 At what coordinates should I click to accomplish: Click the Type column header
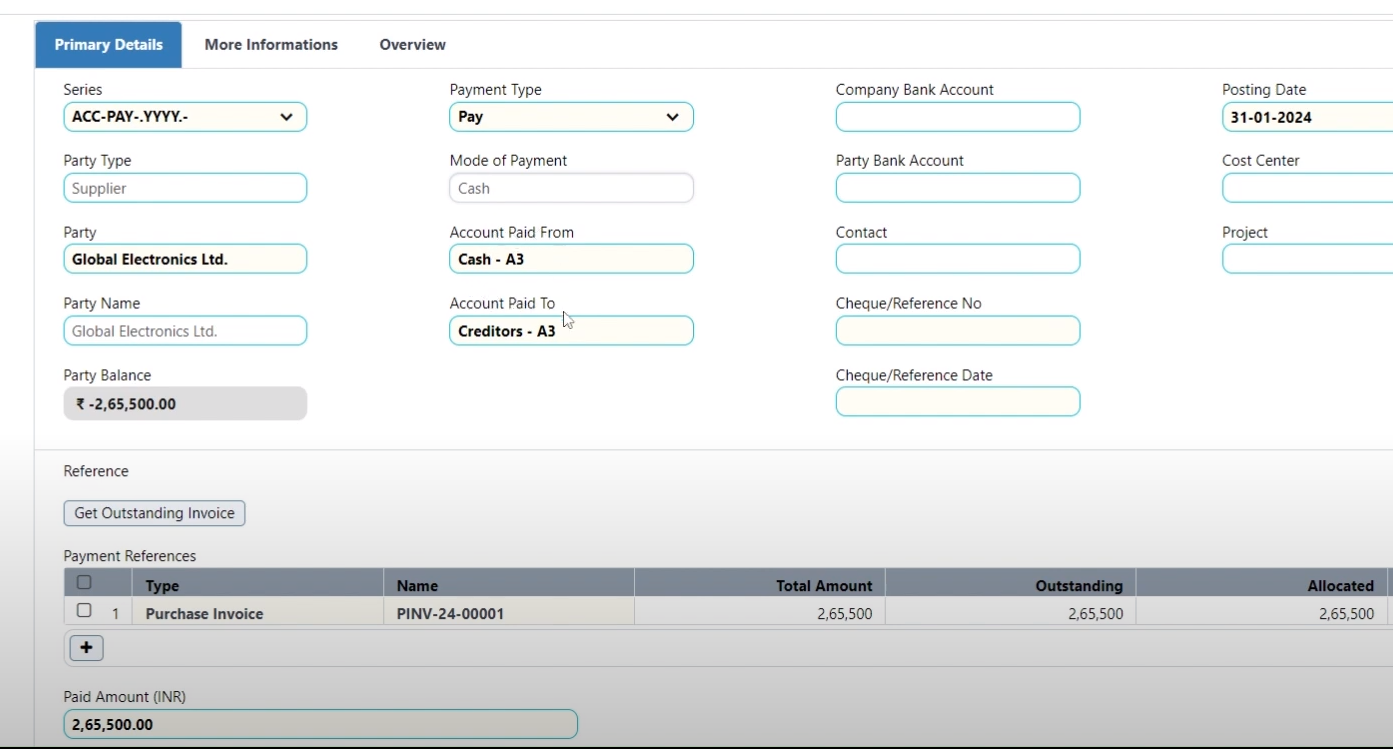pos(257,585)
